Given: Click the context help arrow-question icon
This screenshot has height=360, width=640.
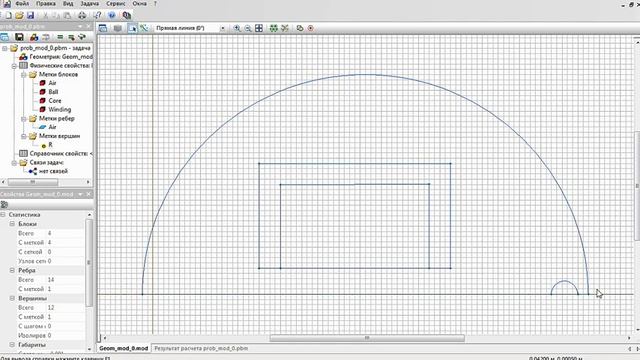Looking at the screenshot, I should coord(97,16).
